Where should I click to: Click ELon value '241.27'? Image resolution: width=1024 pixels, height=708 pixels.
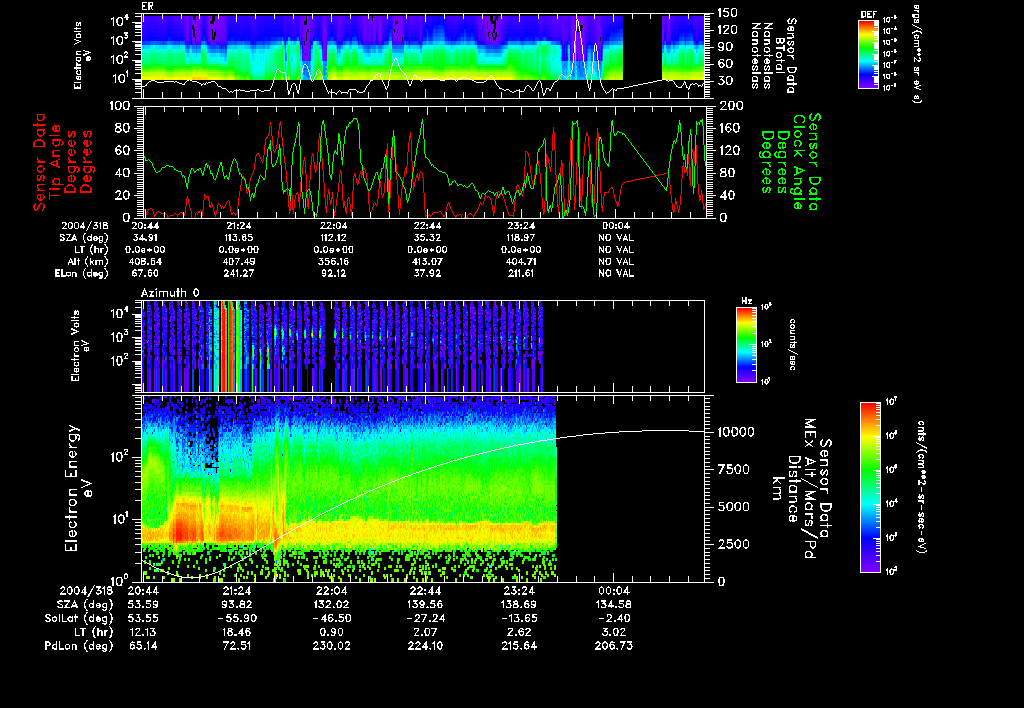[238, 274]
